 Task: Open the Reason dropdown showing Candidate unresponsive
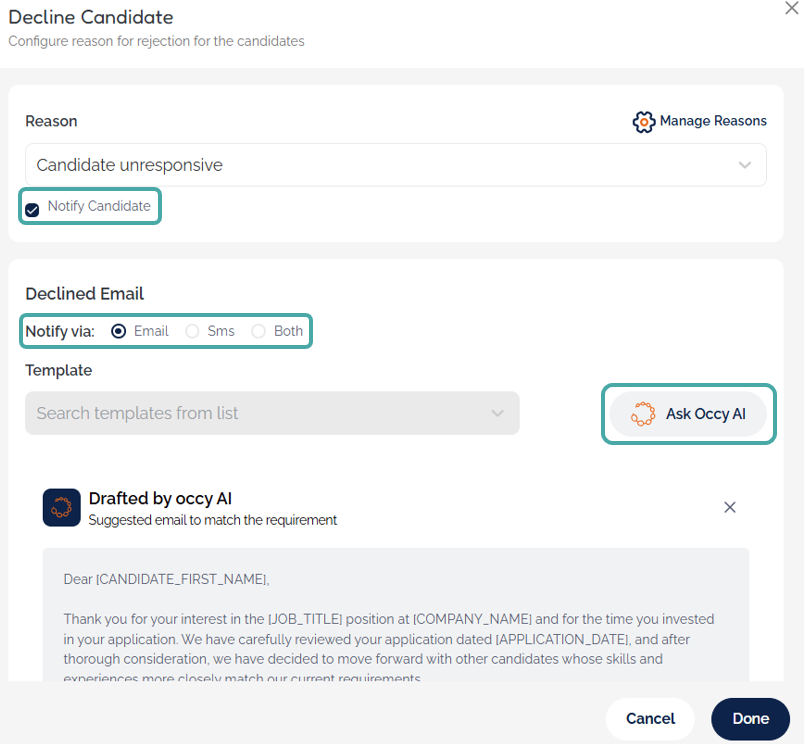click(x=380, y=165)
